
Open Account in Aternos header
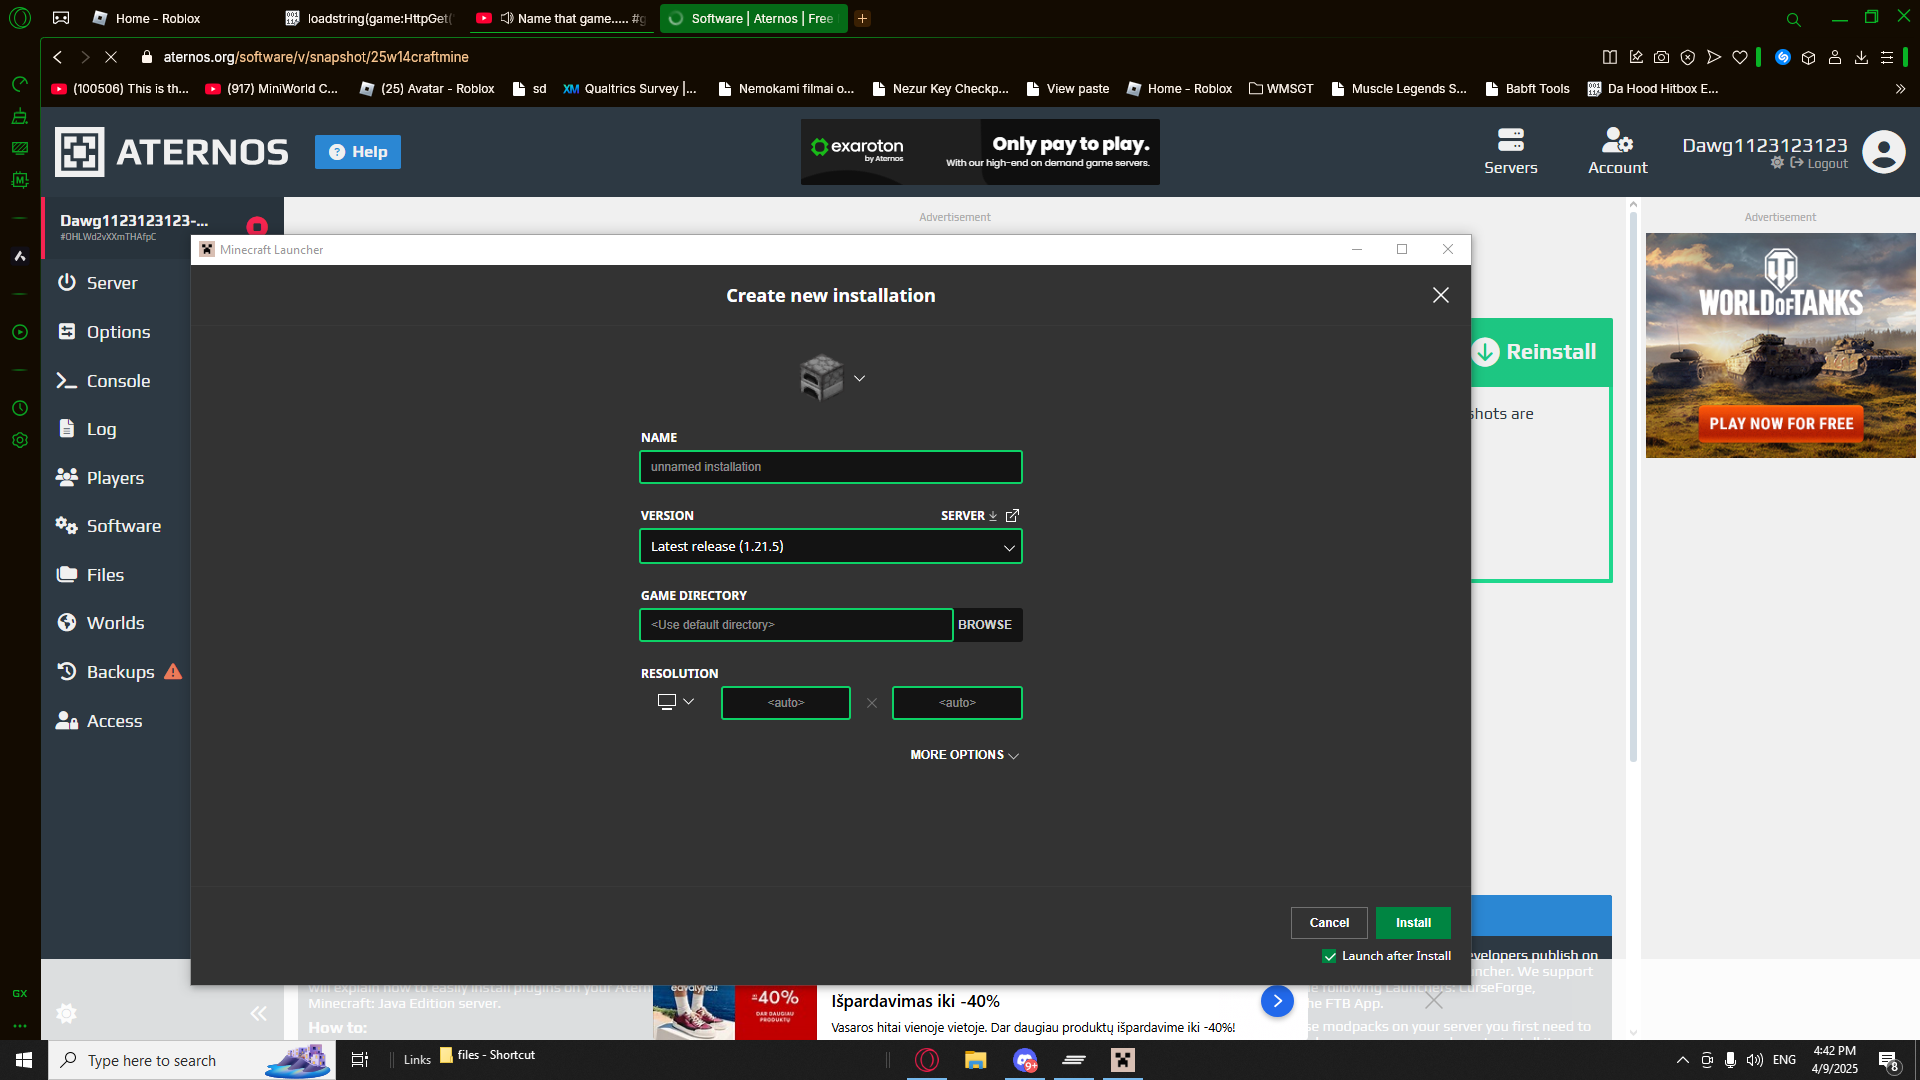1618,152
